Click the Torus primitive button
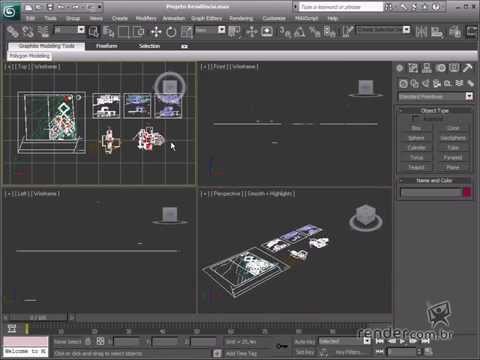The image size is (480, 360). (416, 157)
